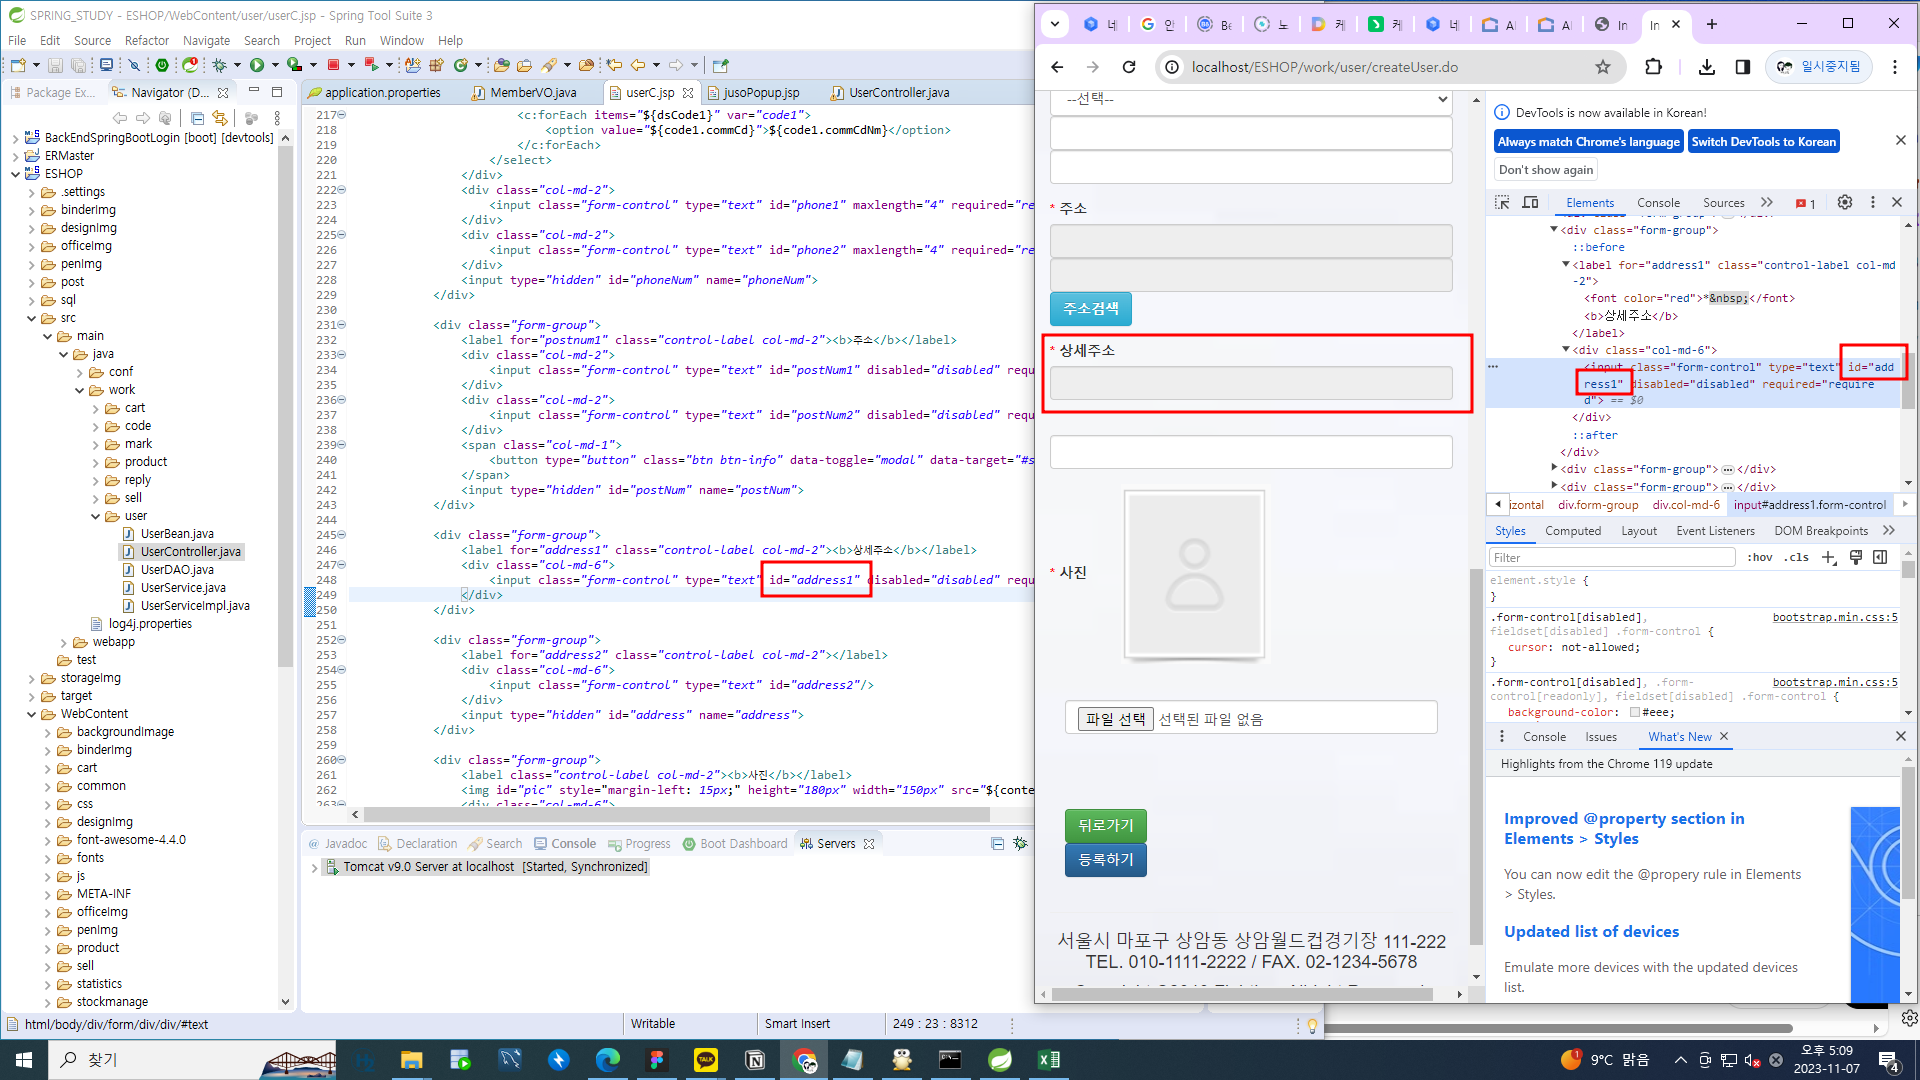
Task: Toggle the :hov element state button
Action: click(x=1759, y=558)
